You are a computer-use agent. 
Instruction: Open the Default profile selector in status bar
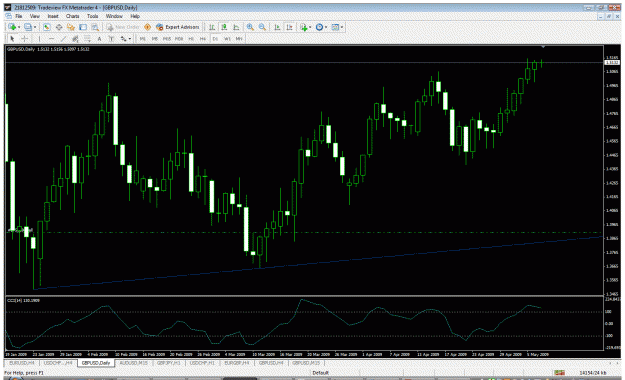point(320,372)
